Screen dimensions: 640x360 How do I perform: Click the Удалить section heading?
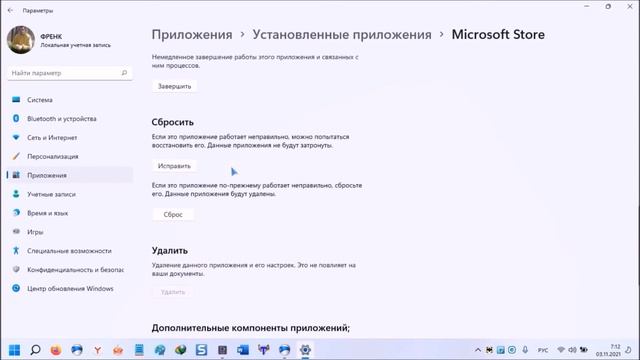click(169, 250)
